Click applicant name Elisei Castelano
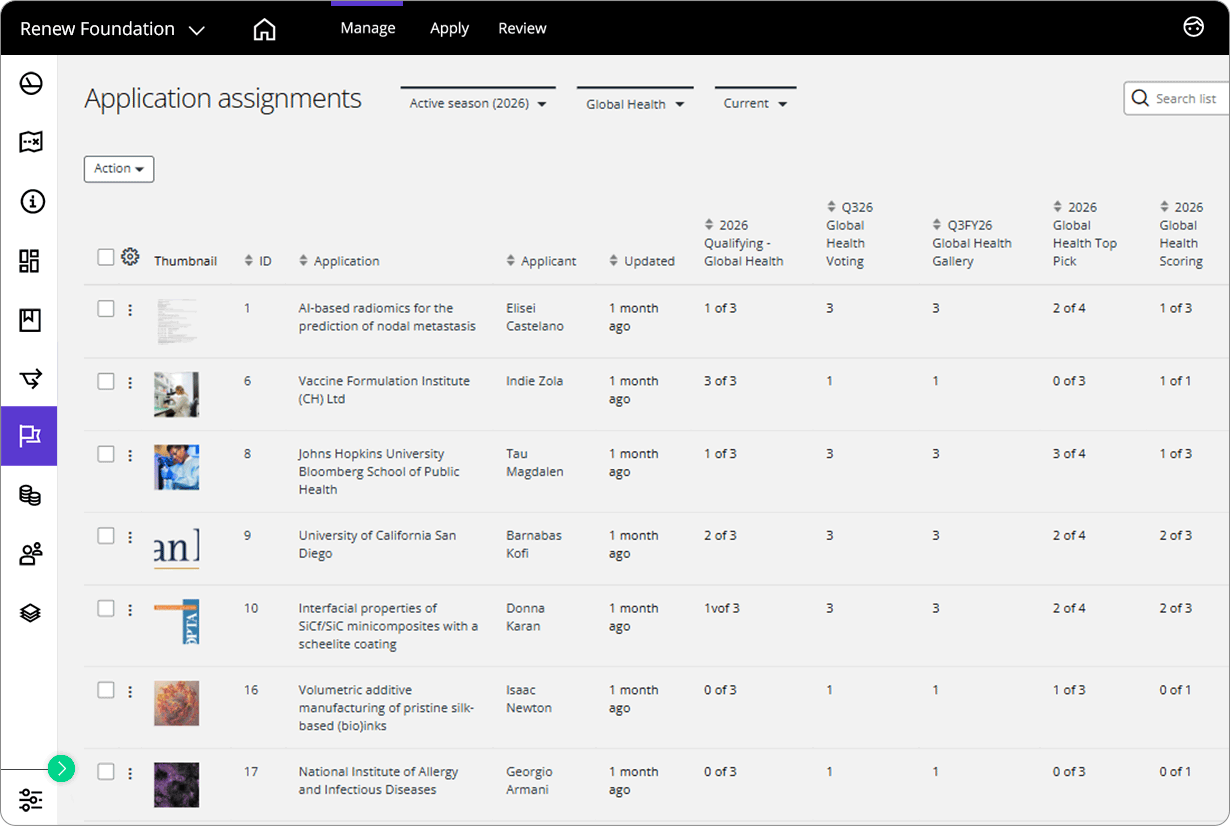The width and height of the screenshot is (1230, 828). click(535, 317)
